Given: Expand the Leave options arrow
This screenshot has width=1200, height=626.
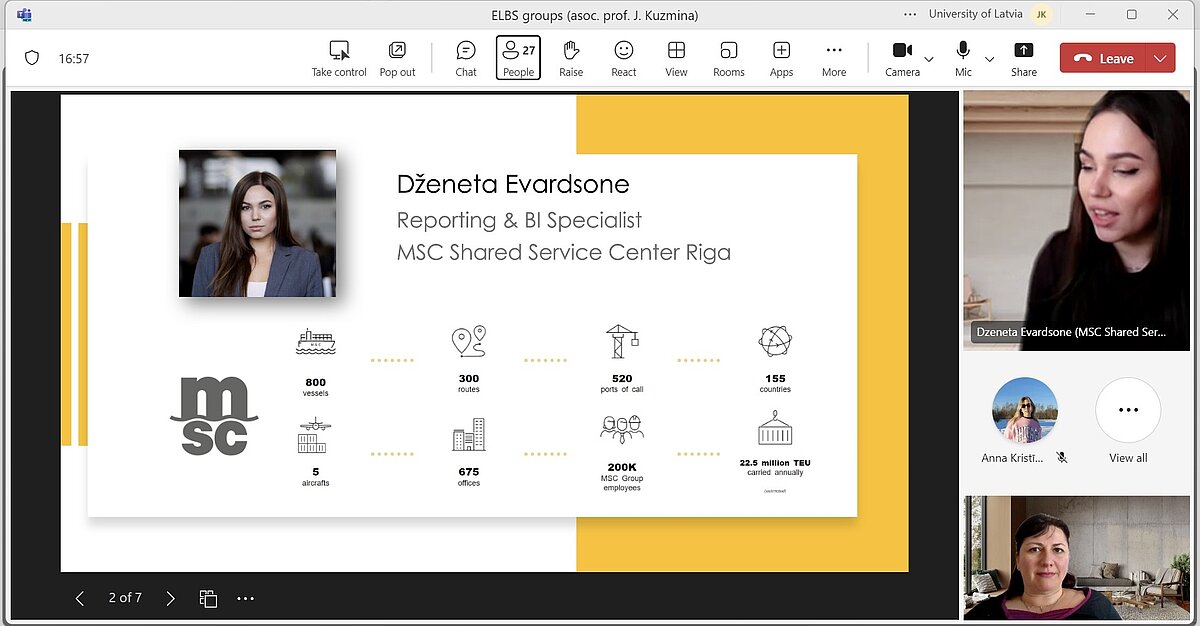Looking at the screenshot, I should click(1161, 58).
